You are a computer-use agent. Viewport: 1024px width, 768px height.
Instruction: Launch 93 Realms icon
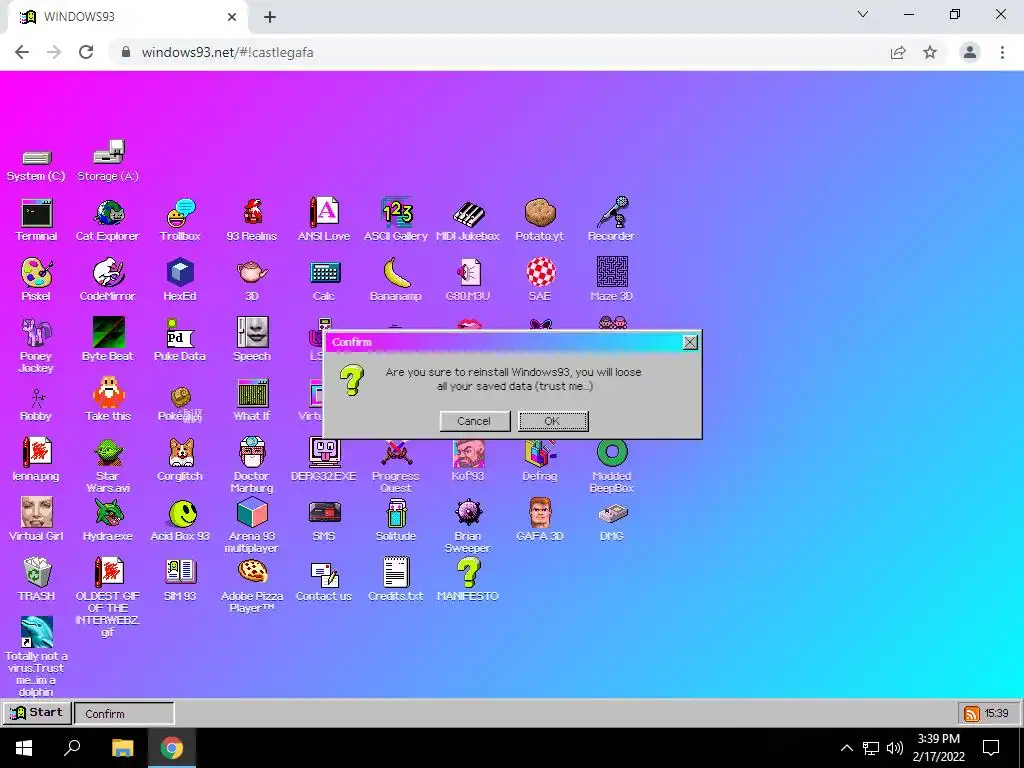[252, 213]
